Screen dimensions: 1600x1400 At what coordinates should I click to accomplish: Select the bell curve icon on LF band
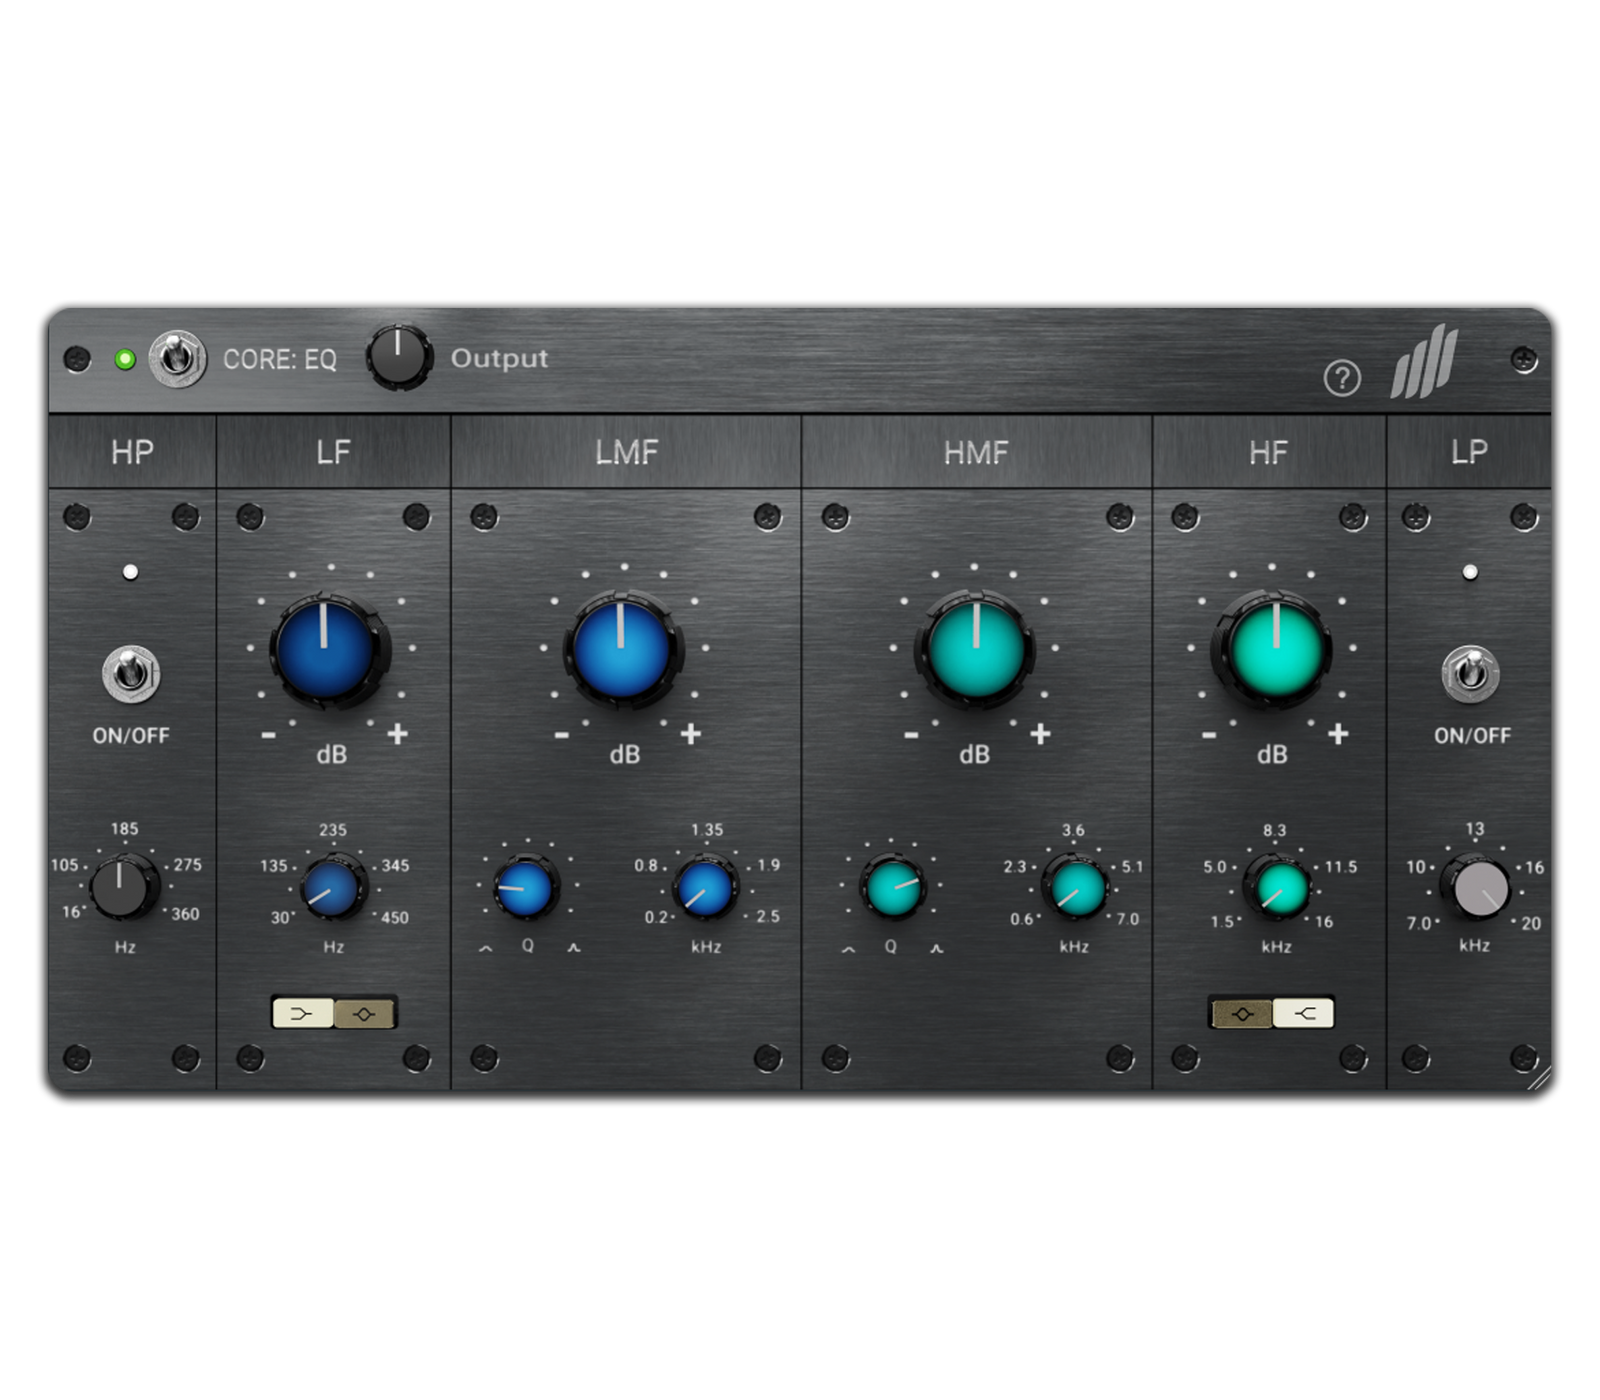(x=364, y=1013)
